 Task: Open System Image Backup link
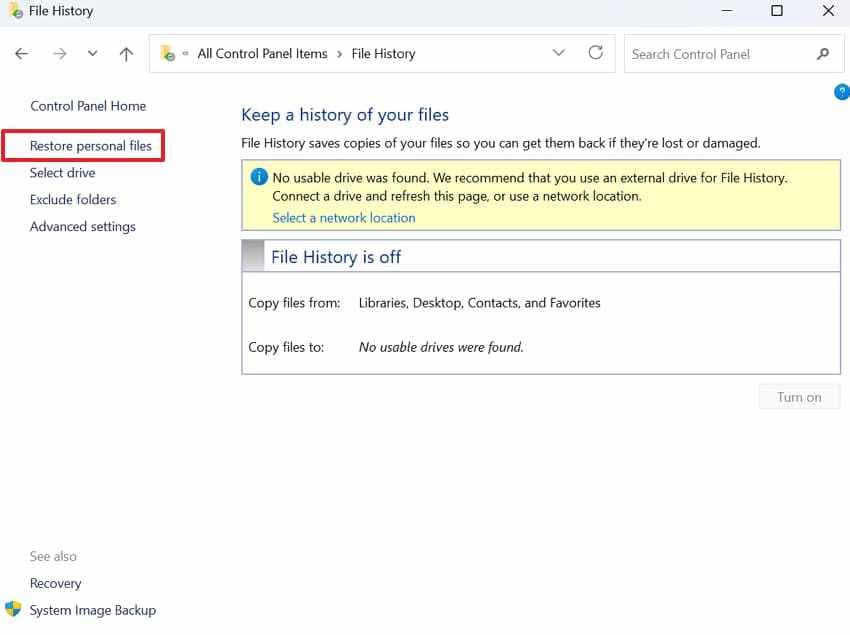coord(93,610)
